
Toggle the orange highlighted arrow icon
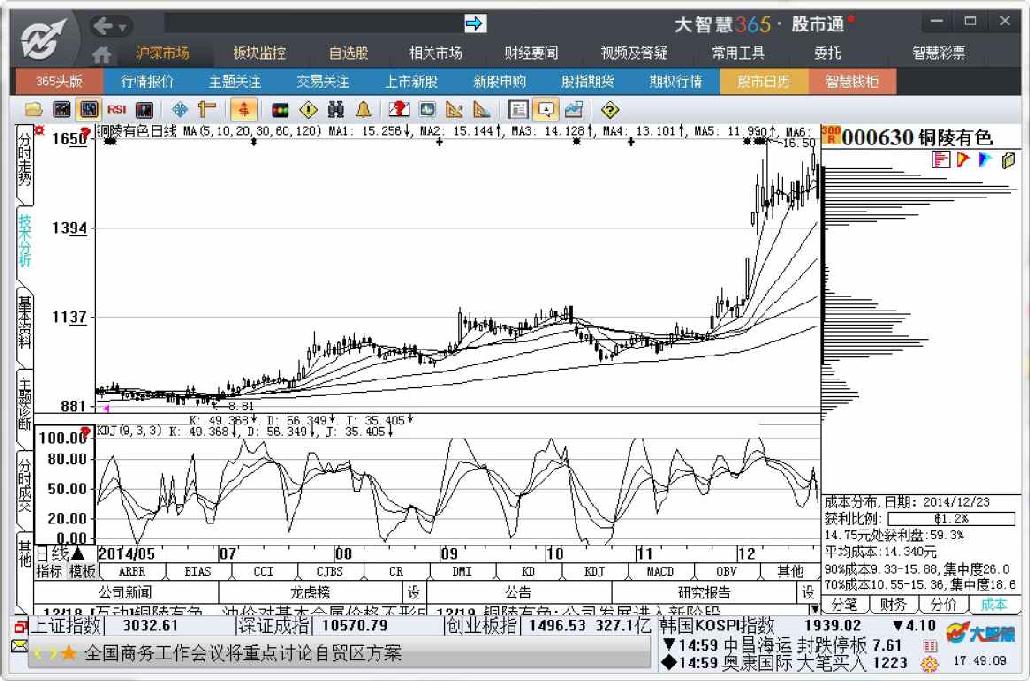[x=244, y=110]
